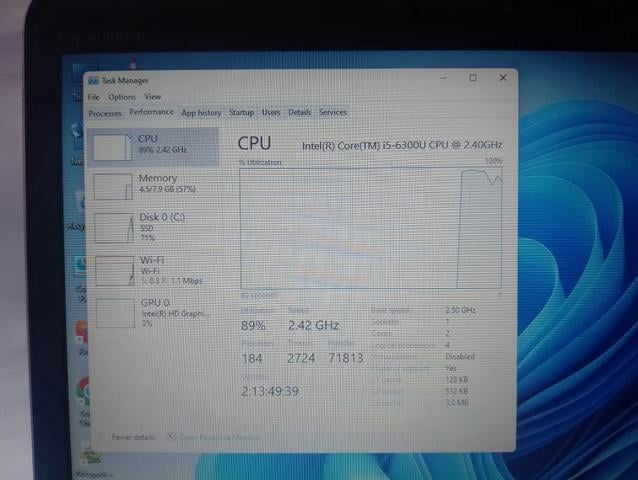Select the Memory label in sidebar
Image resolution: width=638 pixels, height=480 pixels.
click(x=158, y=178)
